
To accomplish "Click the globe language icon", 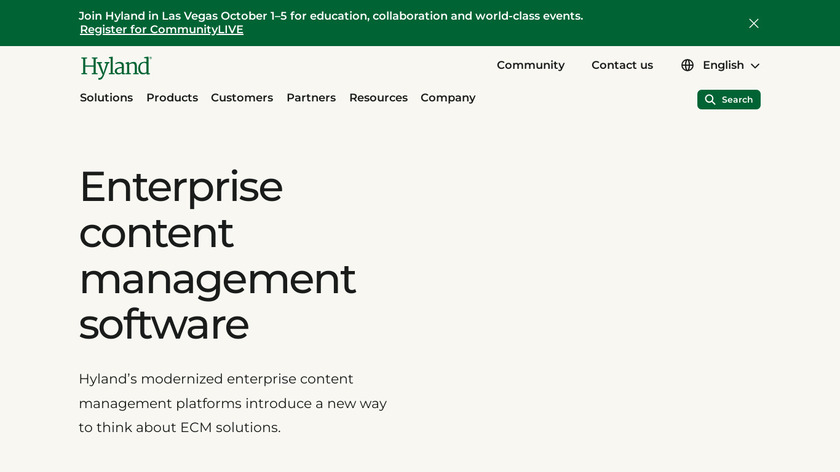I will tap(687, 65).
